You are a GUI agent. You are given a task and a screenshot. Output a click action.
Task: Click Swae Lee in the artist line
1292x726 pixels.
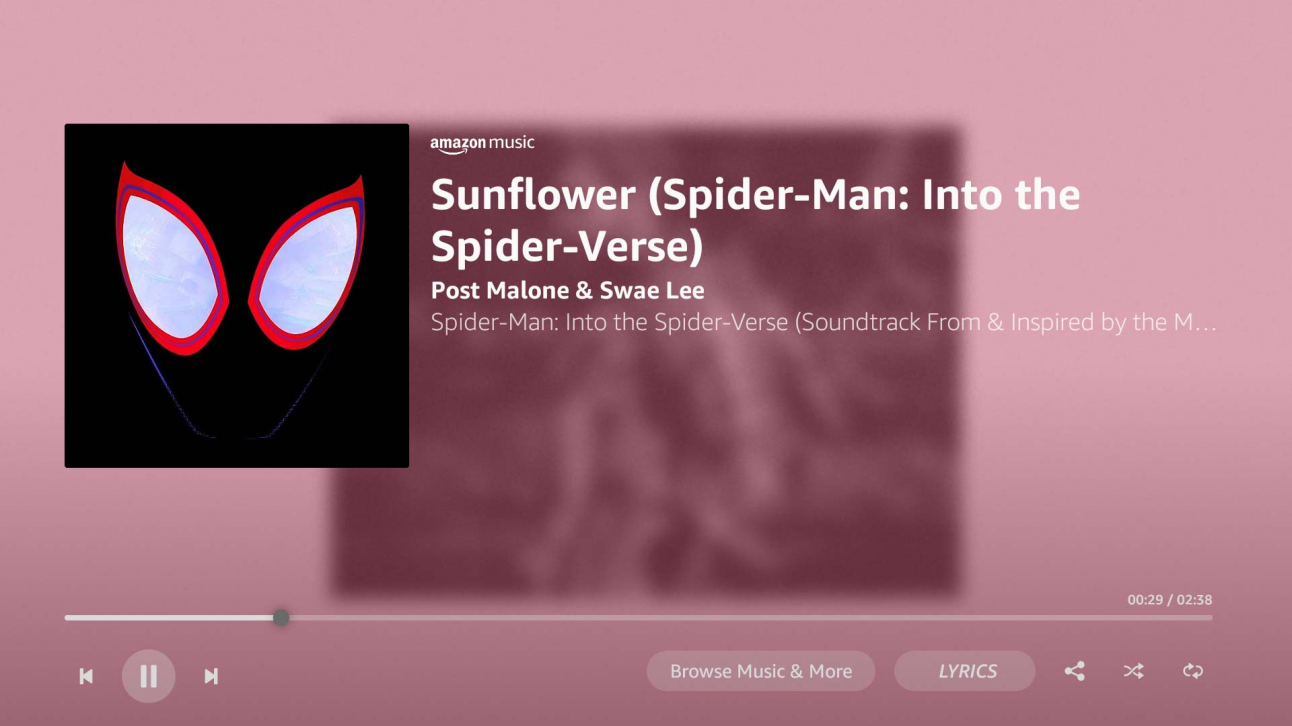click(x=652, y=291)
